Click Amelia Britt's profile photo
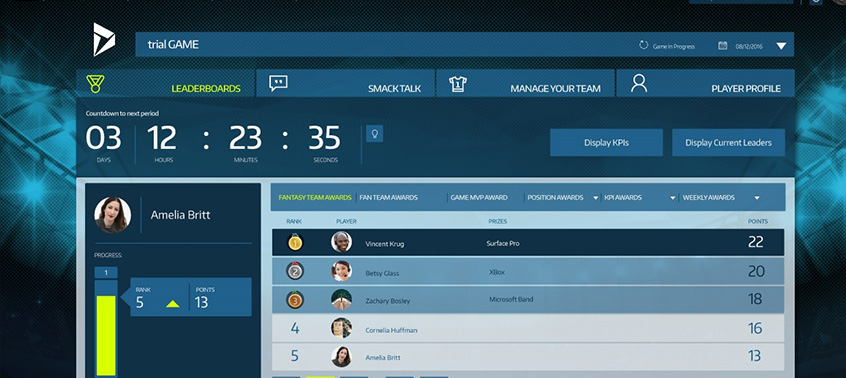Viewport: 846px width, 378px height. click(112, 215)
